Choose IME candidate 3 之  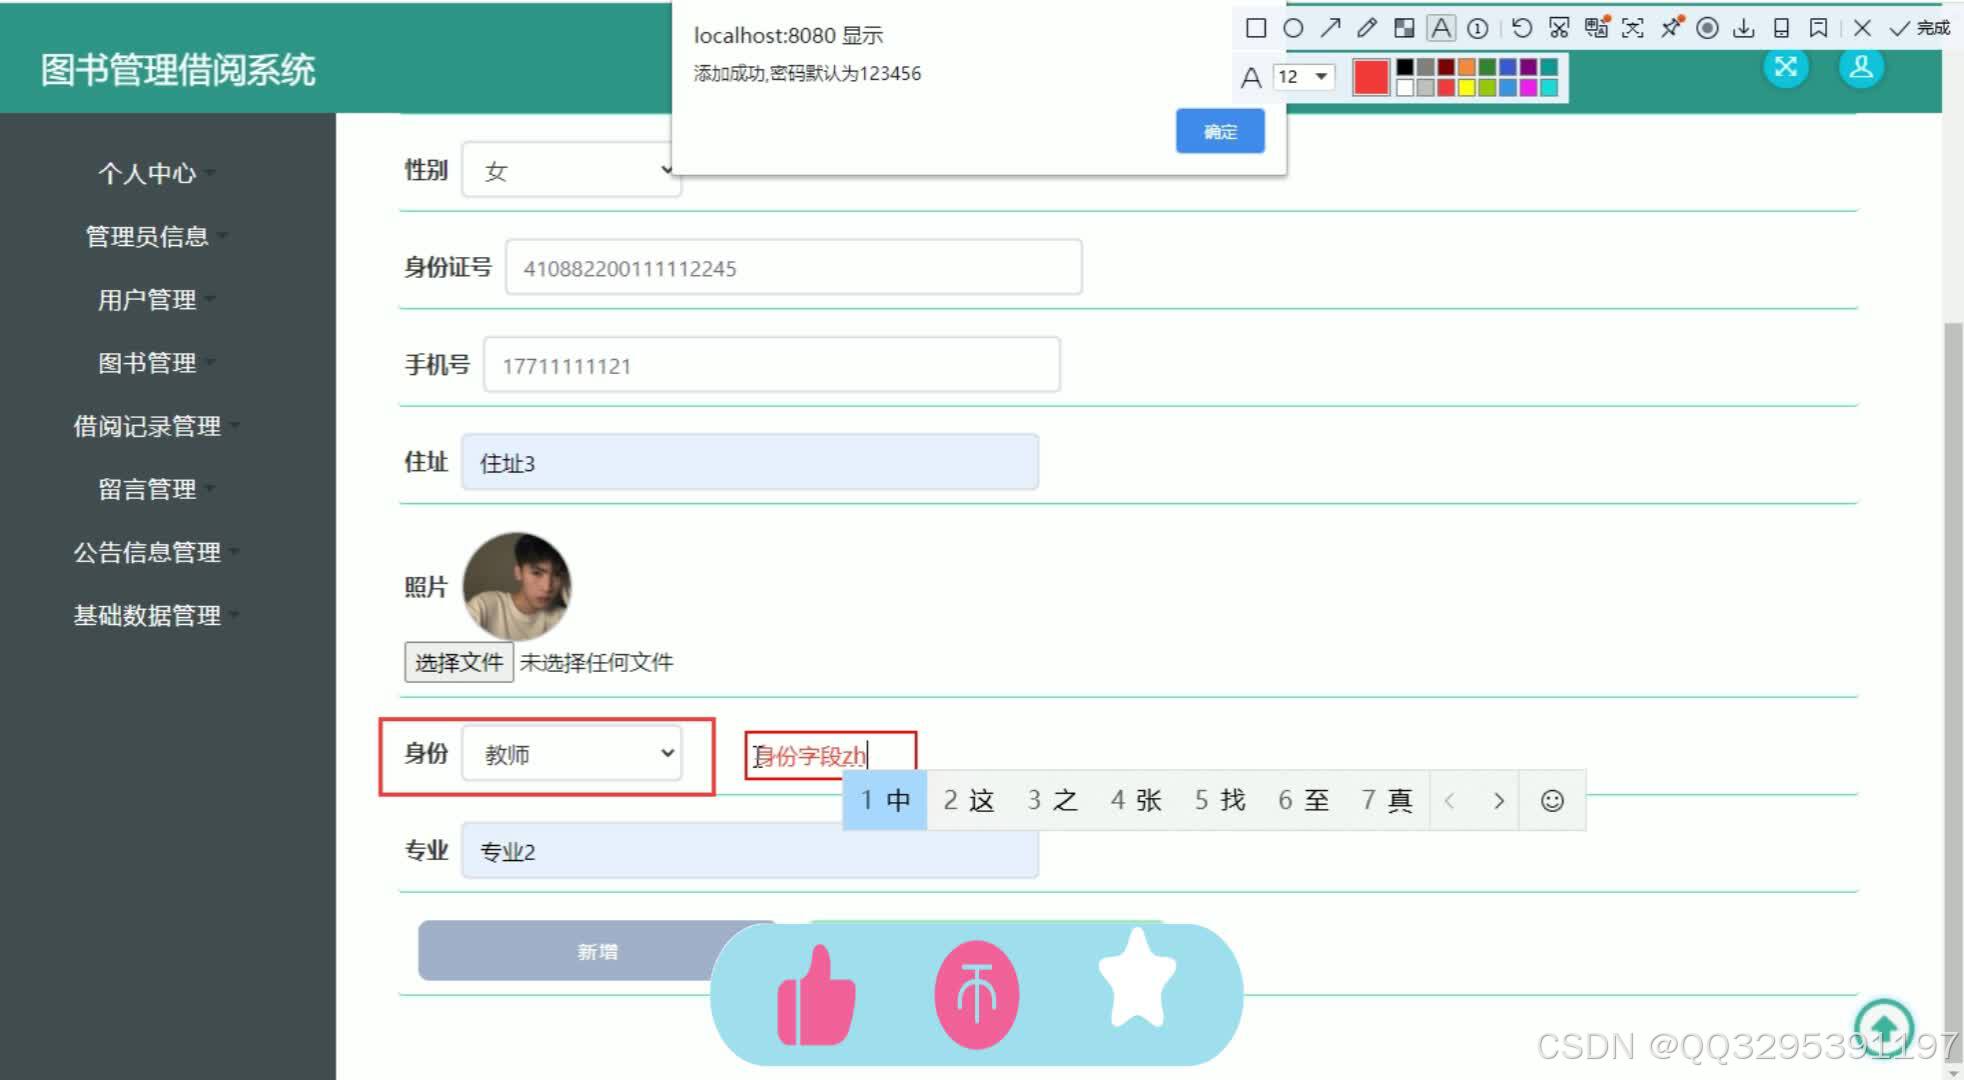pyautogui.click(x=1052, y=800)
